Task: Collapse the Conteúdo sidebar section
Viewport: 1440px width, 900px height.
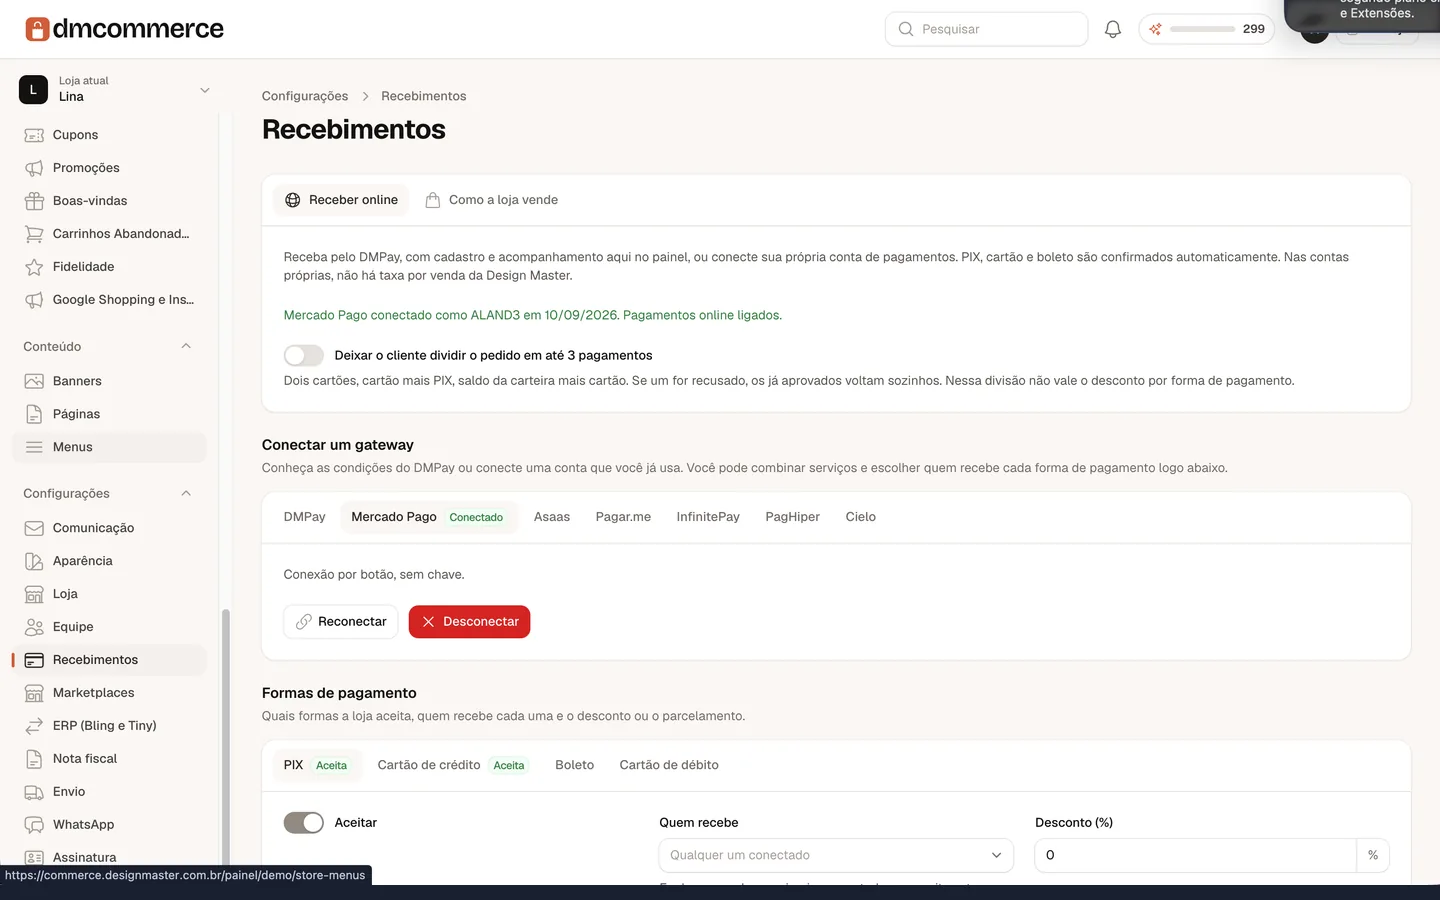Action: click(x=186, y=346)
